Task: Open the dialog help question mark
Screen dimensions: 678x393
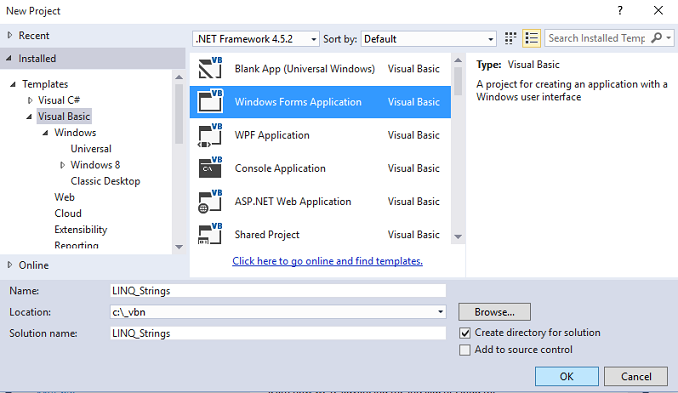Action: 620,10
